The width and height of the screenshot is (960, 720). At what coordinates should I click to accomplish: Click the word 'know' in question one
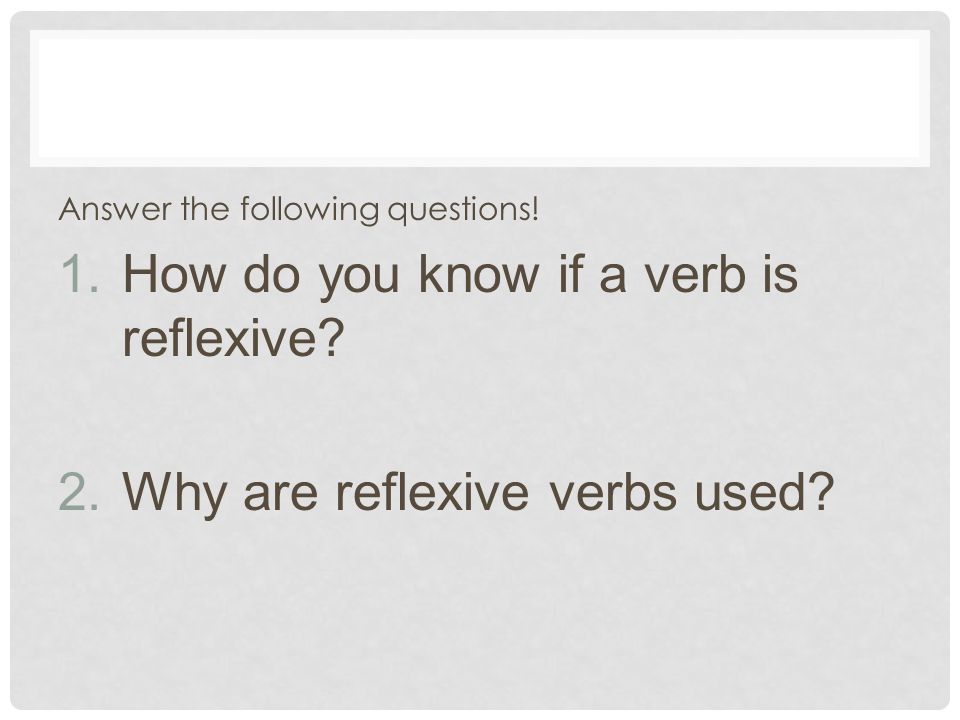point(479,274)
